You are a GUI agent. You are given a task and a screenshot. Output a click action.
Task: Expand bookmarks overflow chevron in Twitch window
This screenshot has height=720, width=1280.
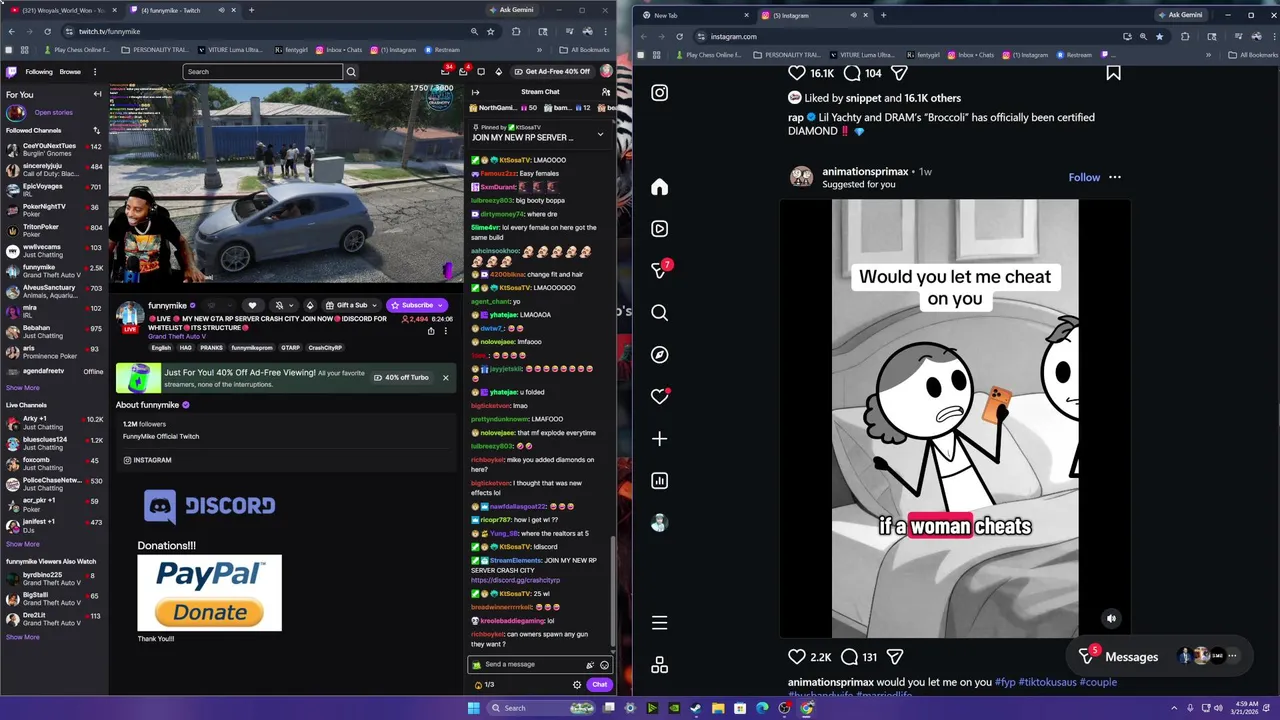[x=539, y=50]
